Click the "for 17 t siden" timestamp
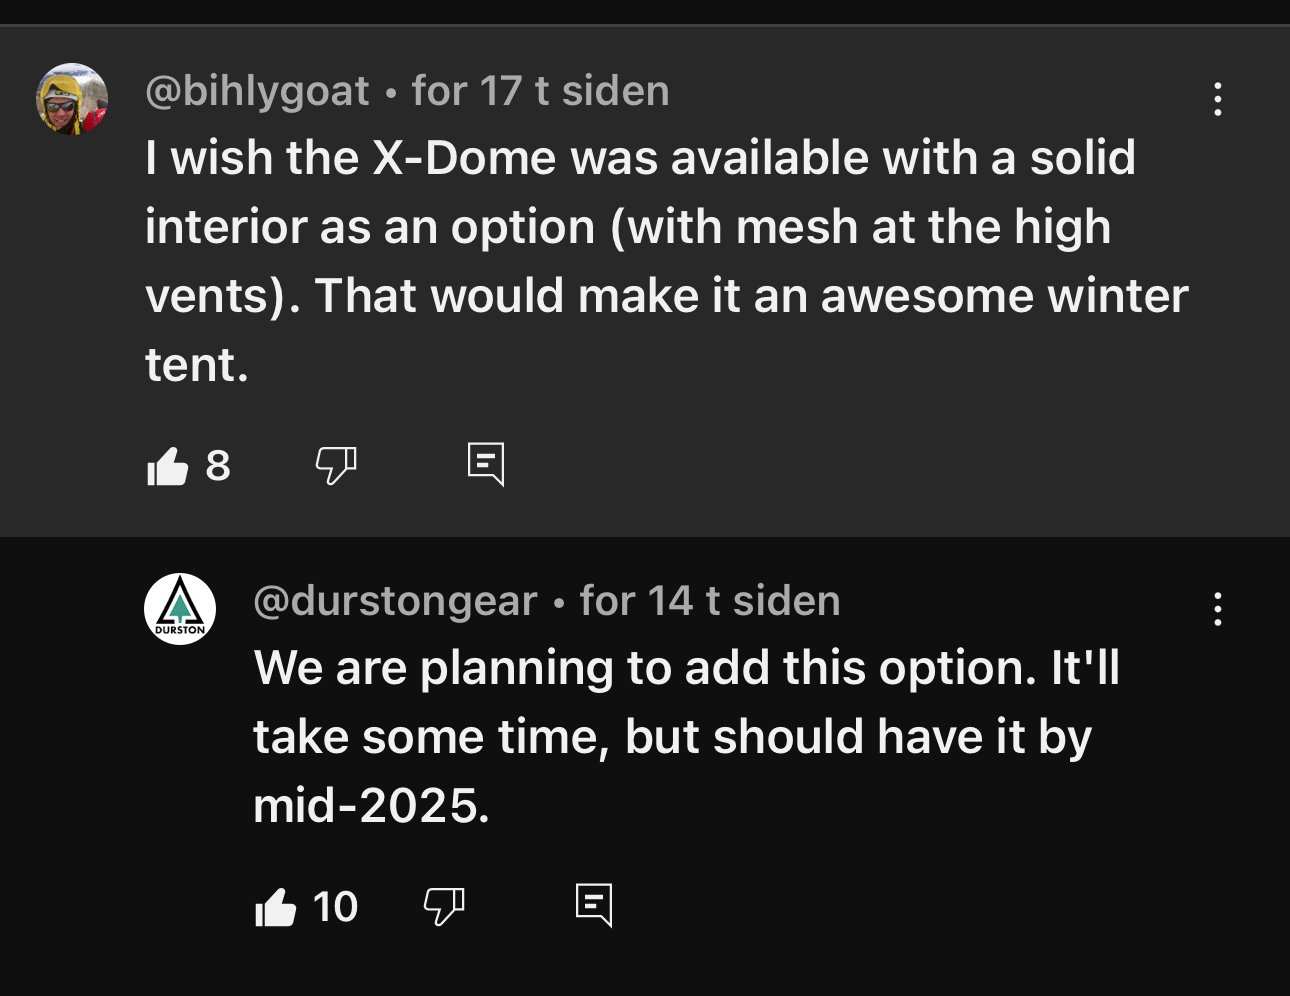Screen dimensions: 1290x996 coord(540,91)
